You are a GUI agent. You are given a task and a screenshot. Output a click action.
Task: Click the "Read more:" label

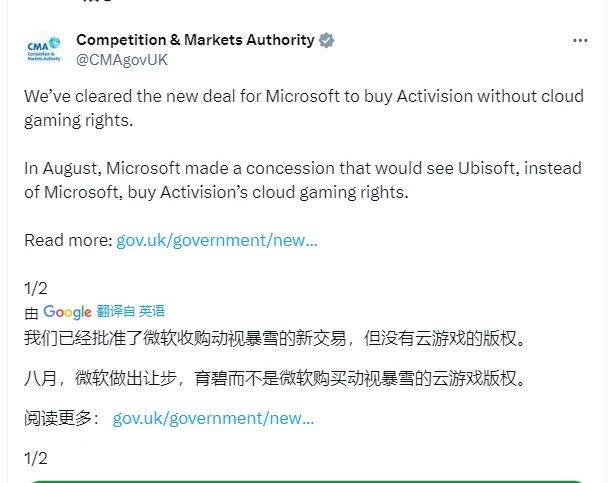tap(68, 241)
